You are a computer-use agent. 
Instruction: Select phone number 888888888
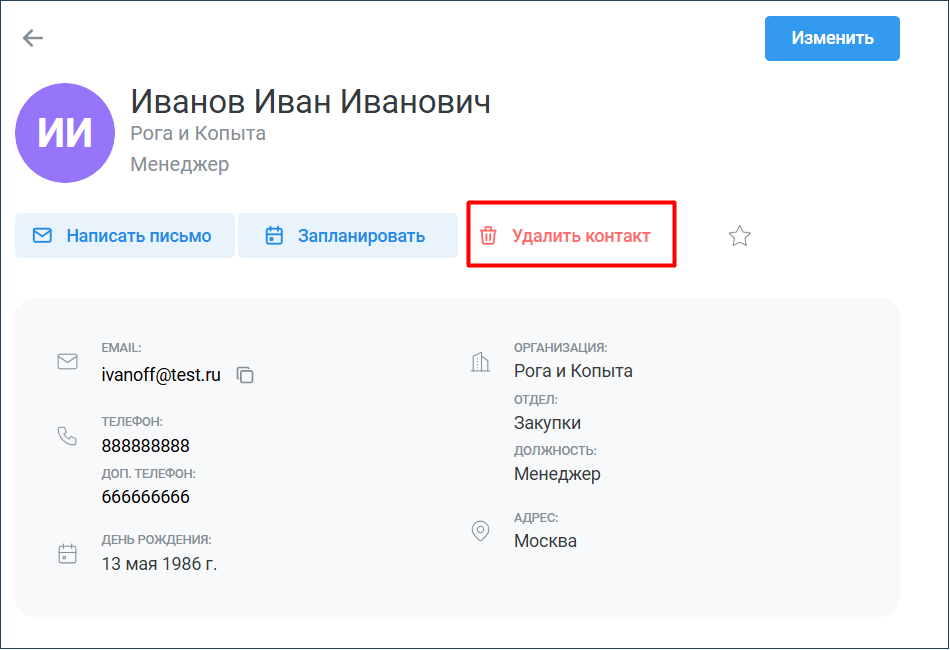click(x=145, y=446)
